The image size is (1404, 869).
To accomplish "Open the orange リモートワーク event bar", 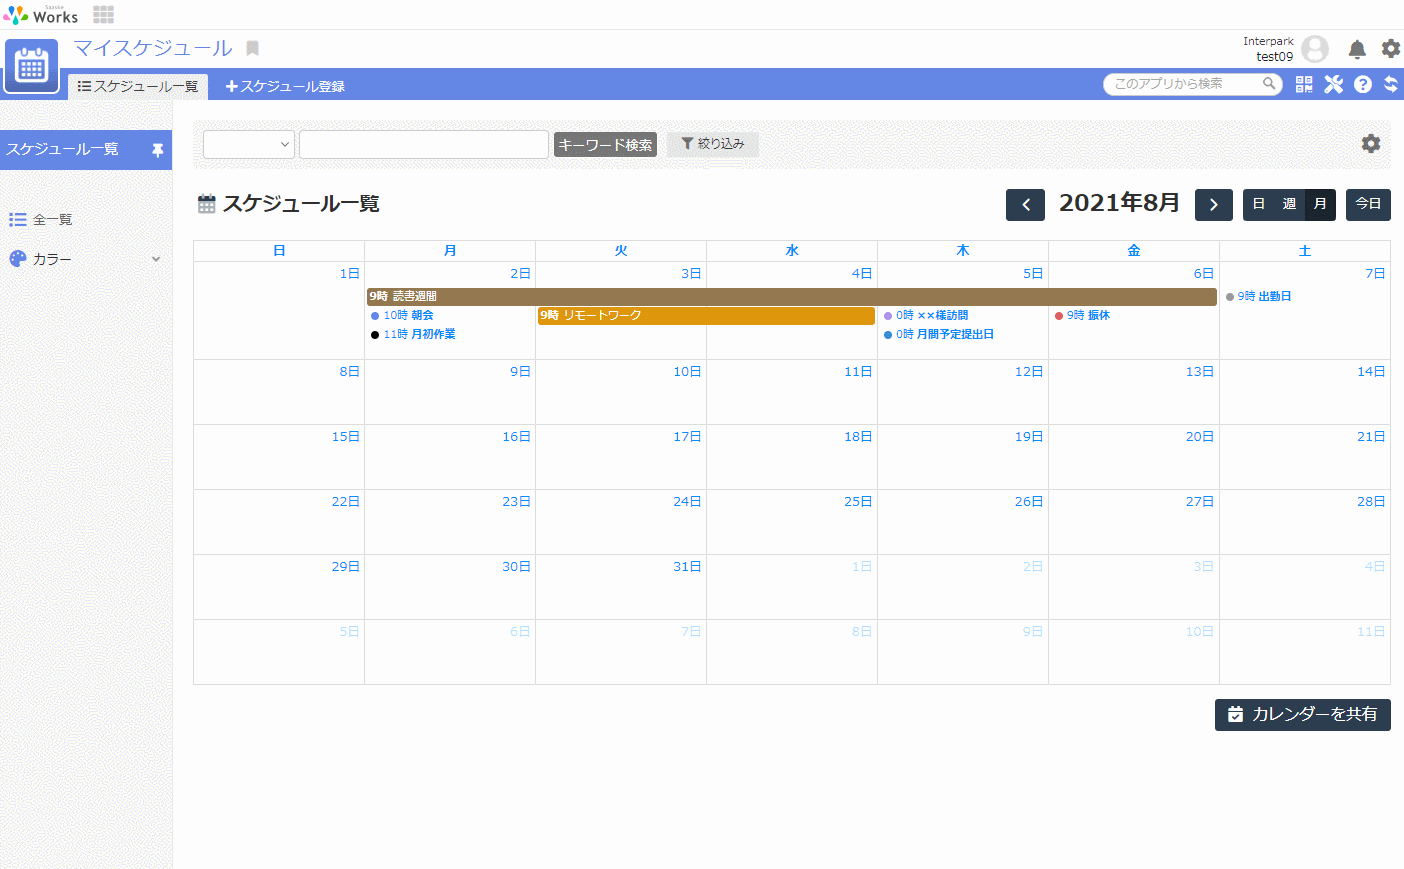I will point(706,315).
